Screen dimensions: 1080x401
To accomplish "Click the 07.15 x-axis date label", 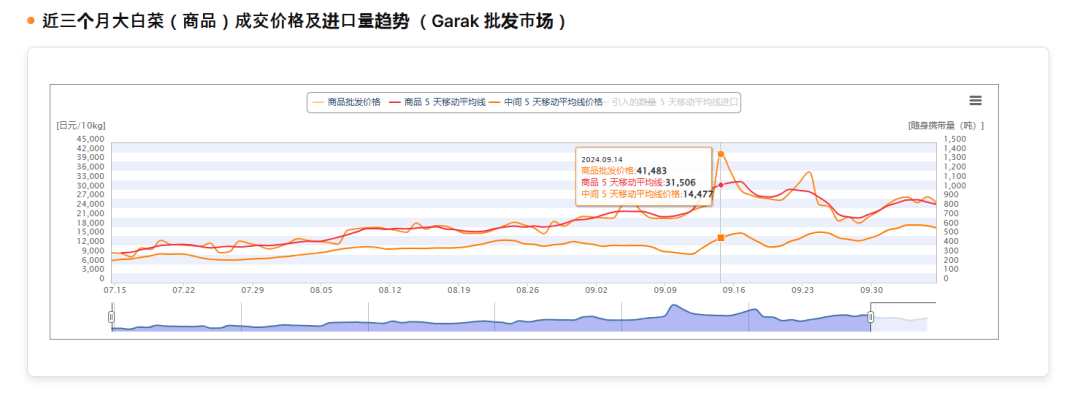I will (x=114, y=290).
